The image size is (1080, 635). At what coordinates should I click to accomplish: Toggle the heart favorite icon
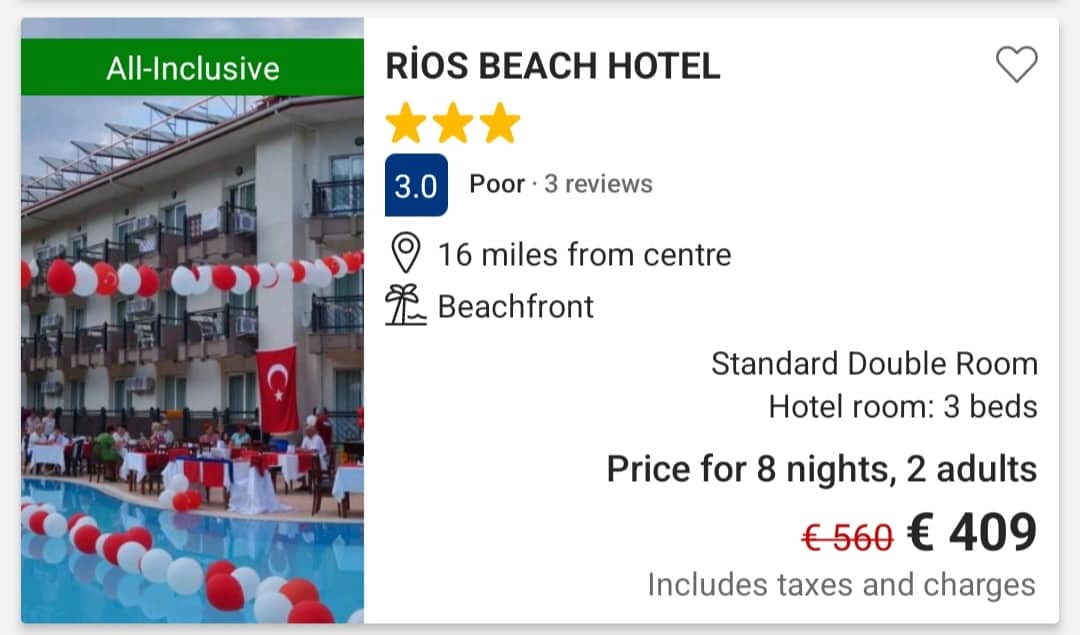click(1016, 66)
